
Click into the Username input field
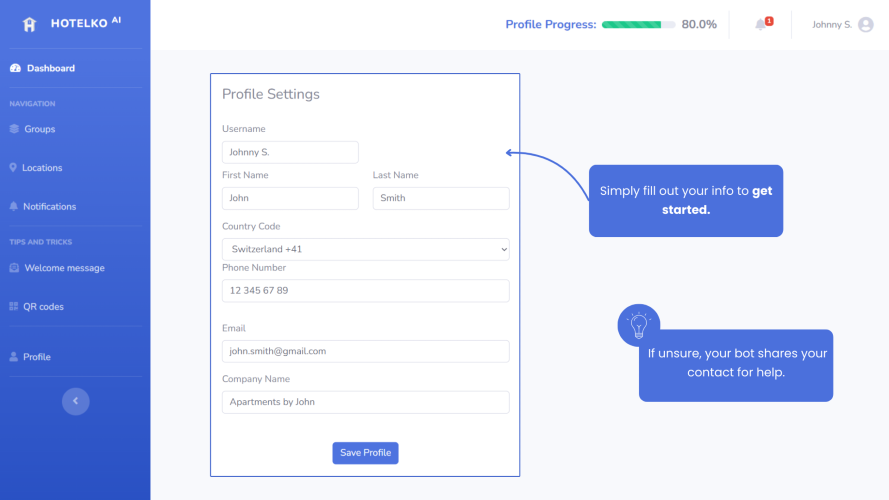(290, 152)
